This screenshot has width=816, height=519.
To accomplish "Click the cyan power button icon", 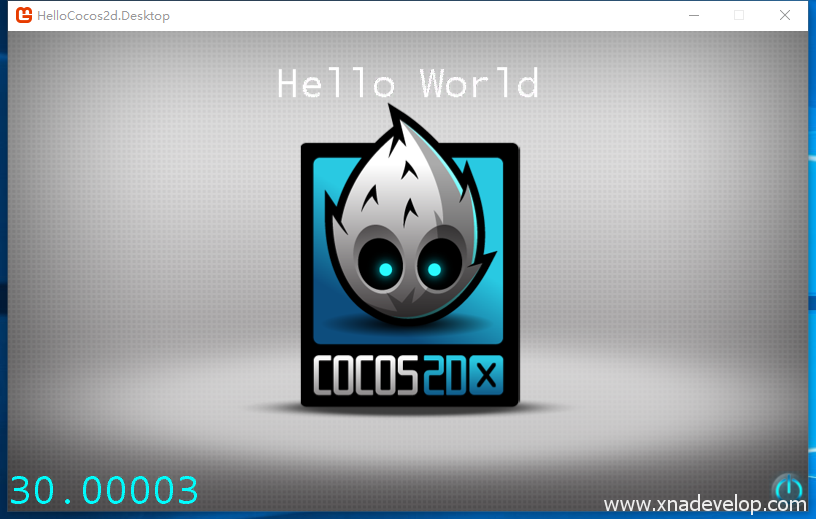I will 788,487.
